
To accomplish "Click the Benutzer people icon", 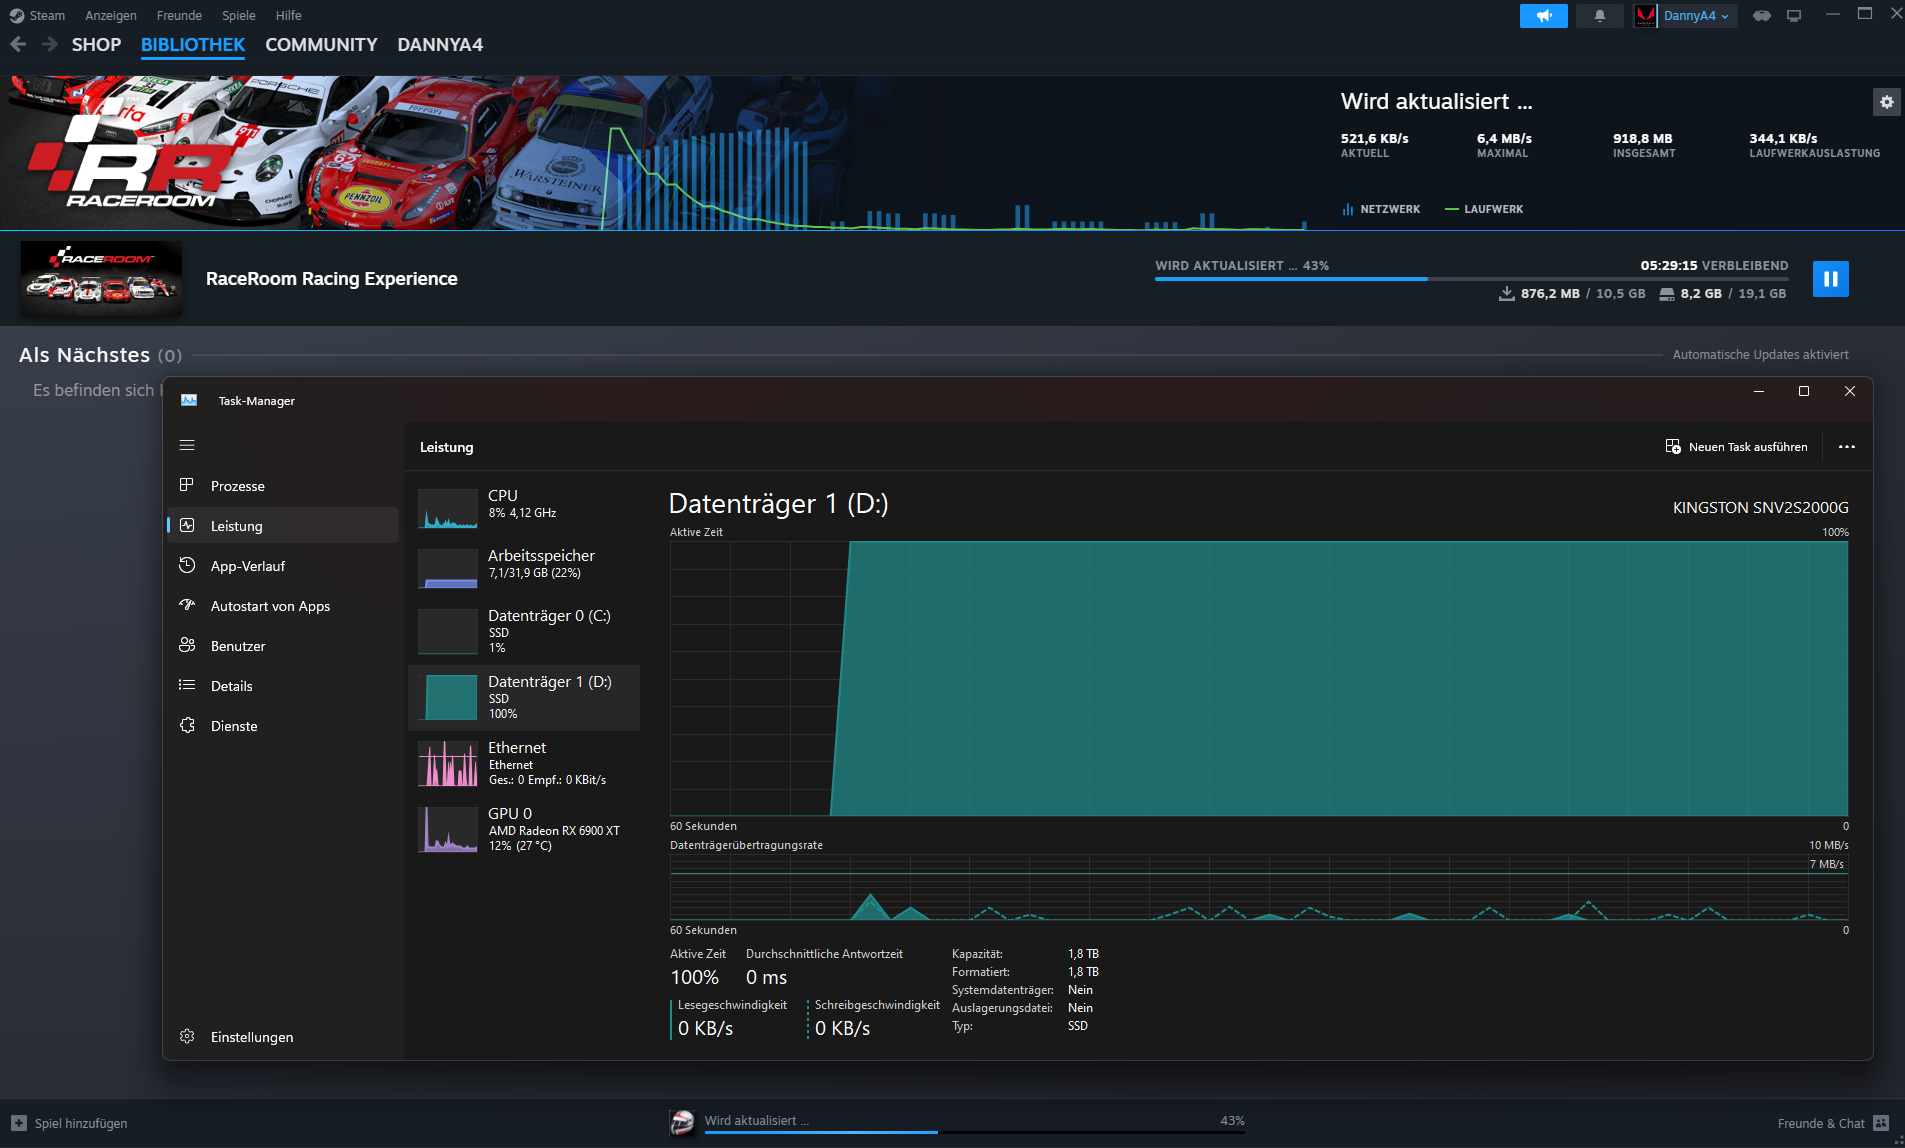I will click(187, 645).
